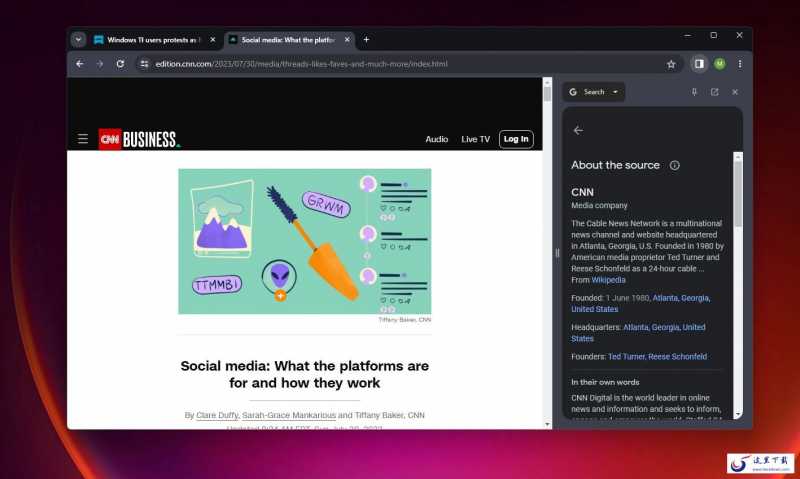Maximize the browser window
The height and width of the screenshot is (479, 800).
coord(713,35)
